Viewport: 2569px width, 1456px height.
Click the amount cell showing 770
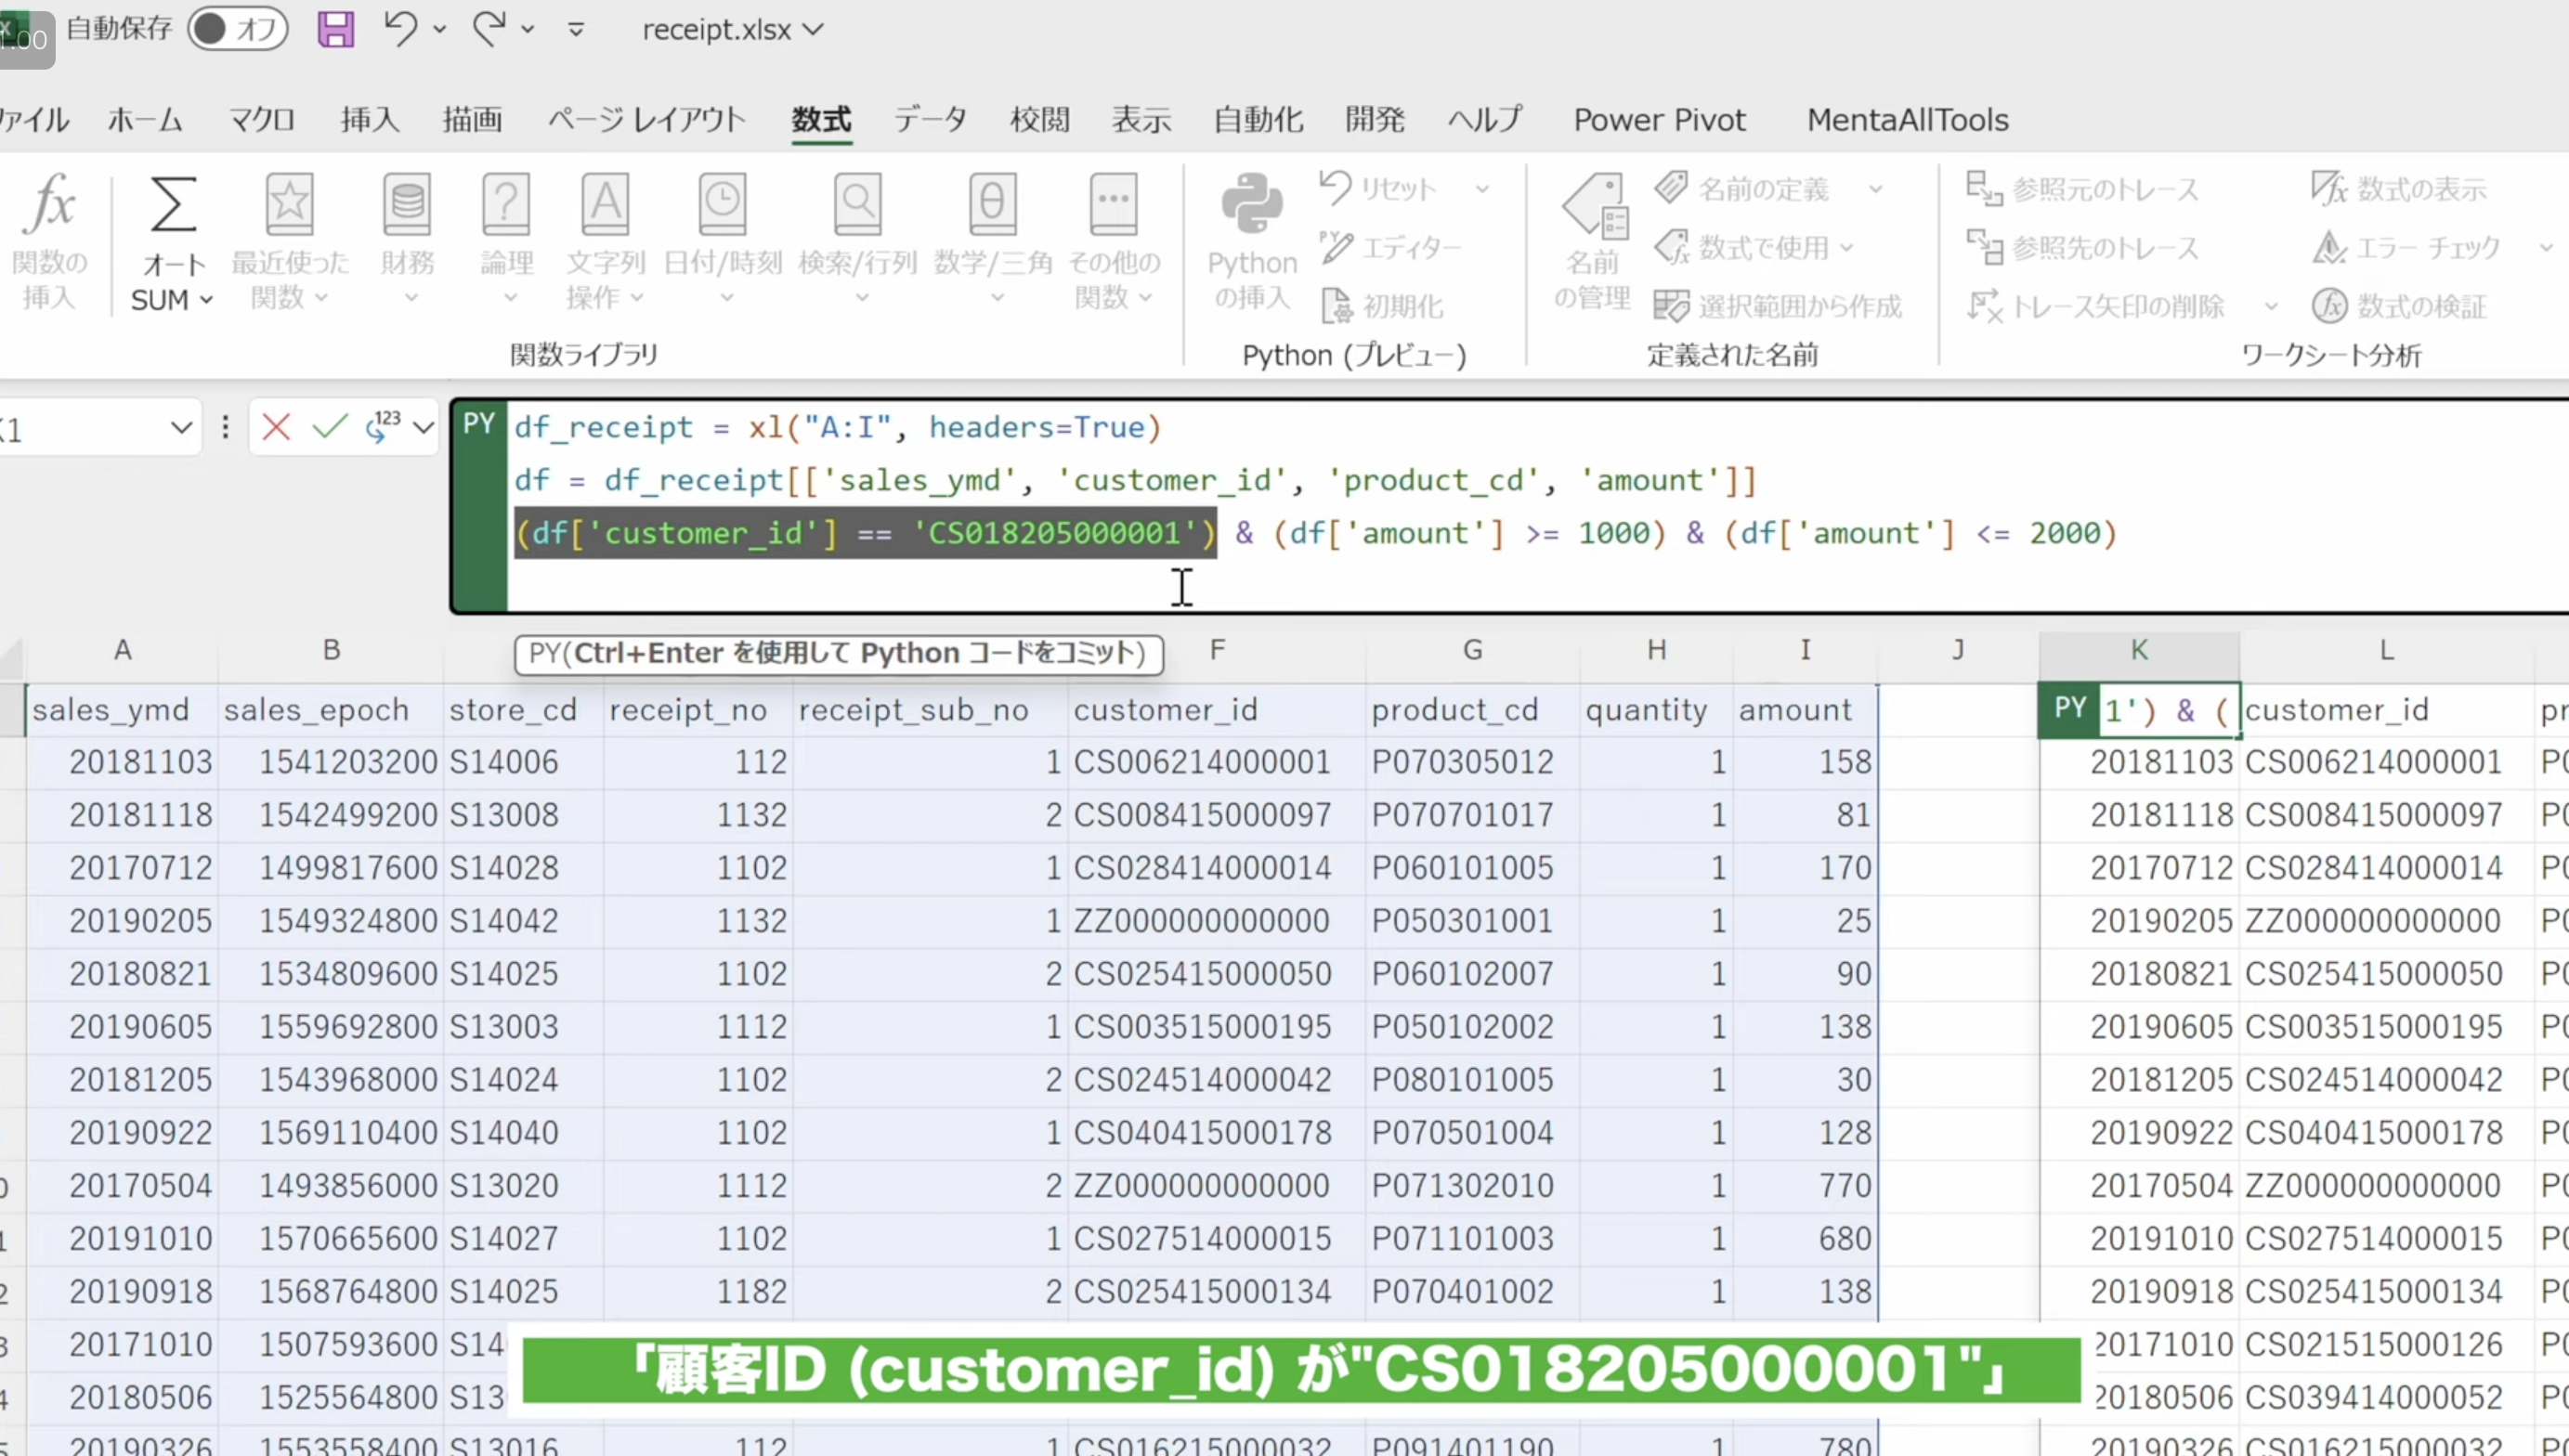tap(1805, 1186)
